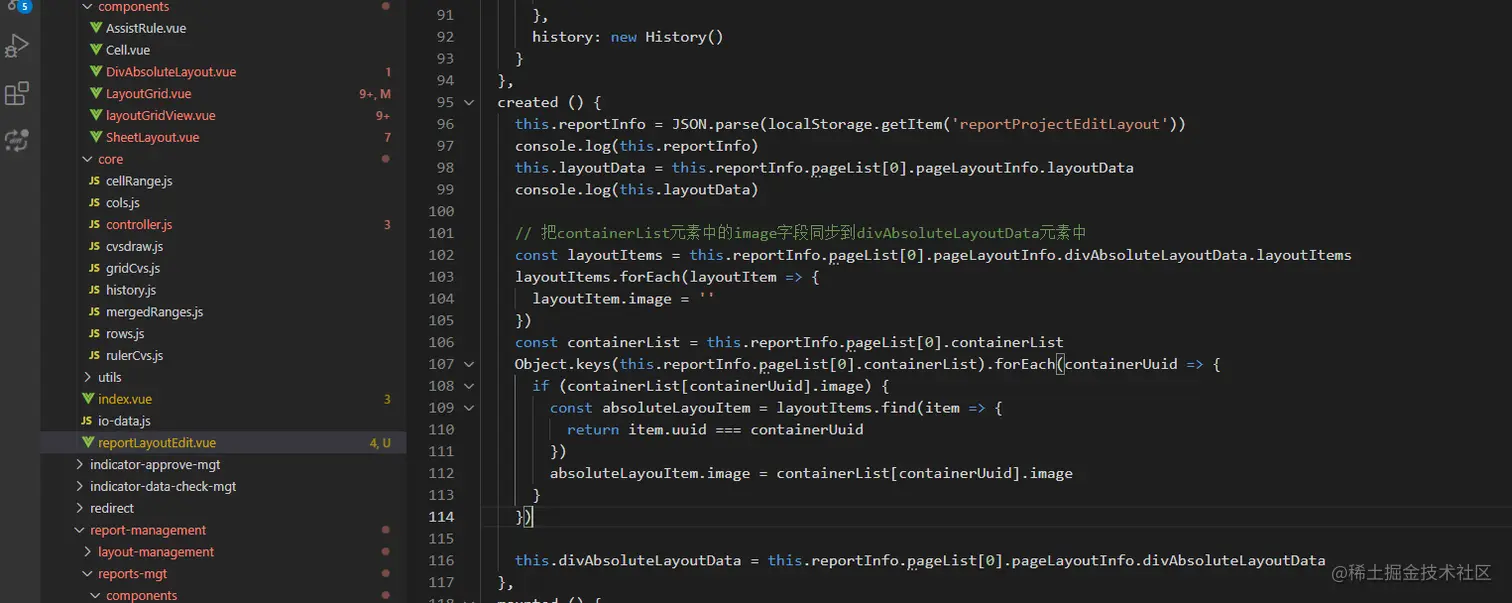The image size is (1512, 603).
Task: Click line number 96 in gutter
Action: (445, 124)
